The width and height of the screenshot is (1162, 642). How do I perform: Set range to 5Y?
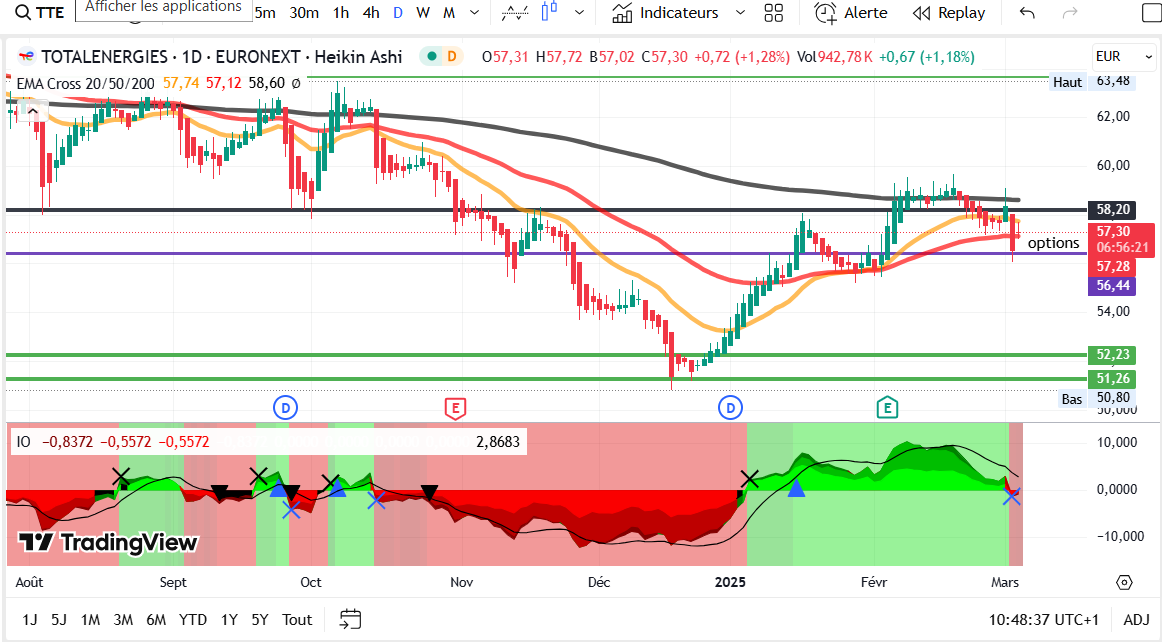[x=259, y=620]
